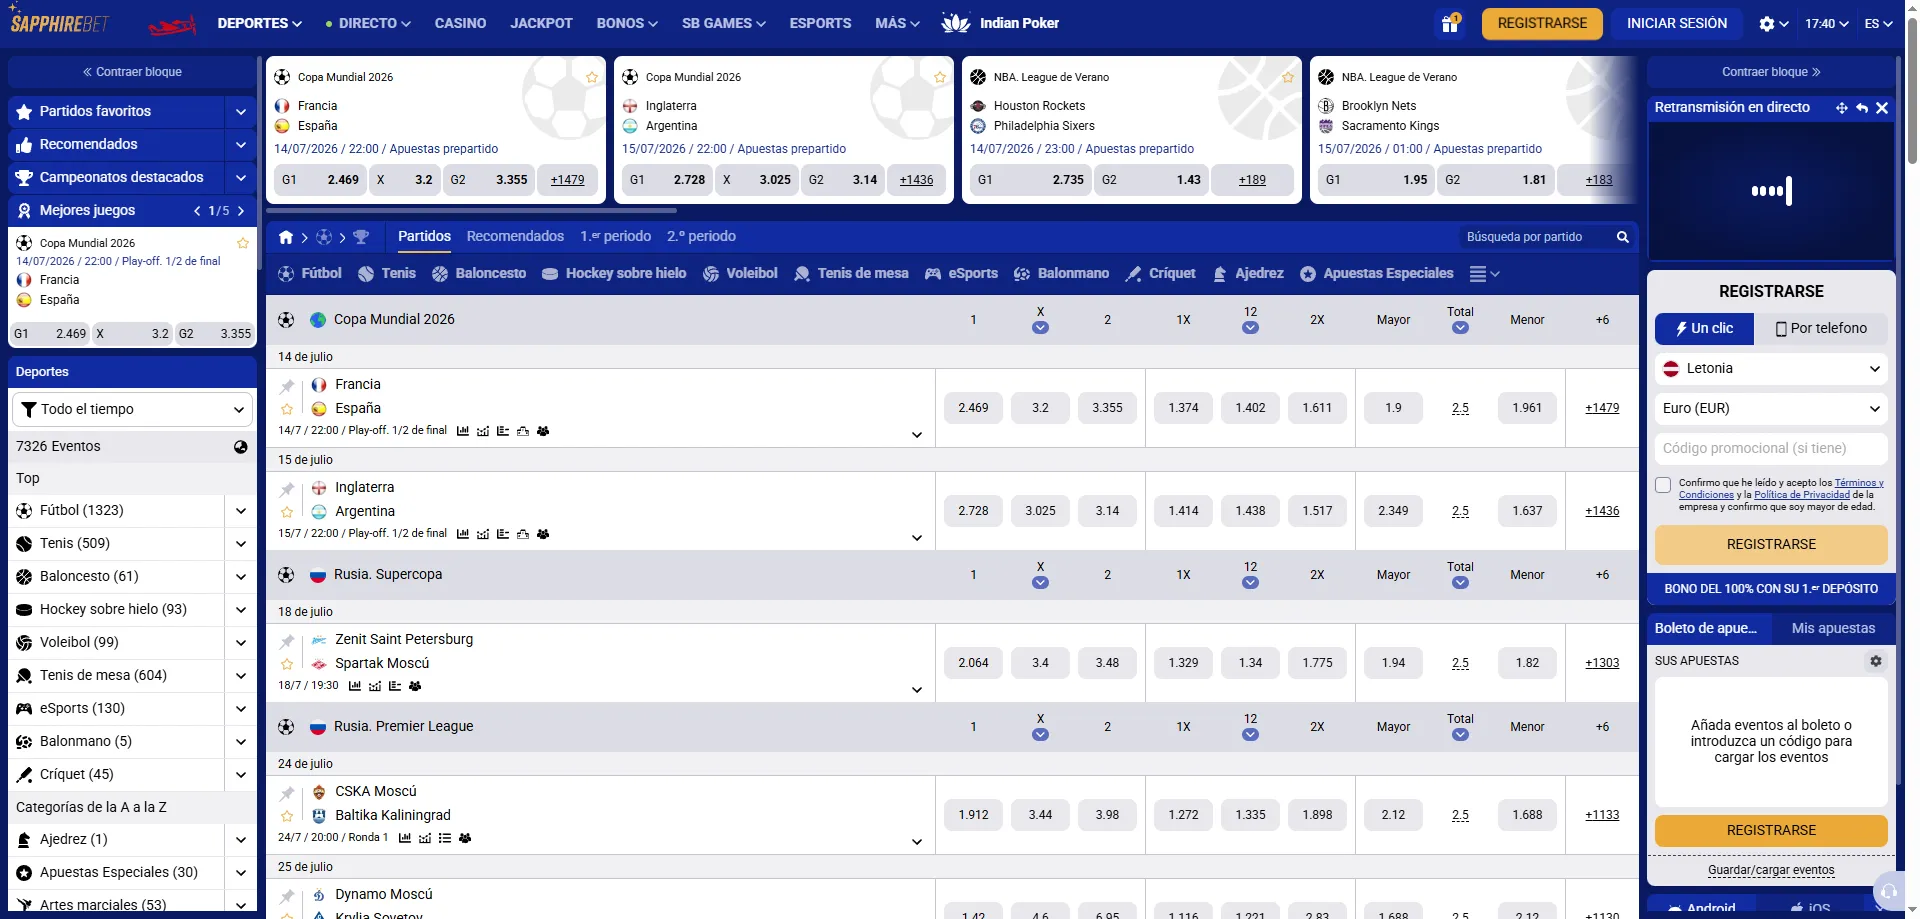
Task: Click the Guardar/cargar eventos link
Action: pos(1771,870)
